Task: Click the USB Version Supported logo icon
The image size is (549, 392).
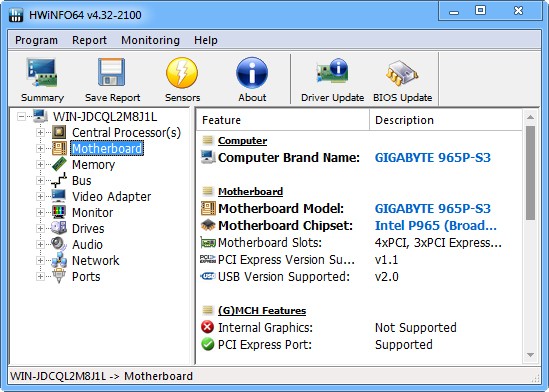Action: tap(208, 276)
